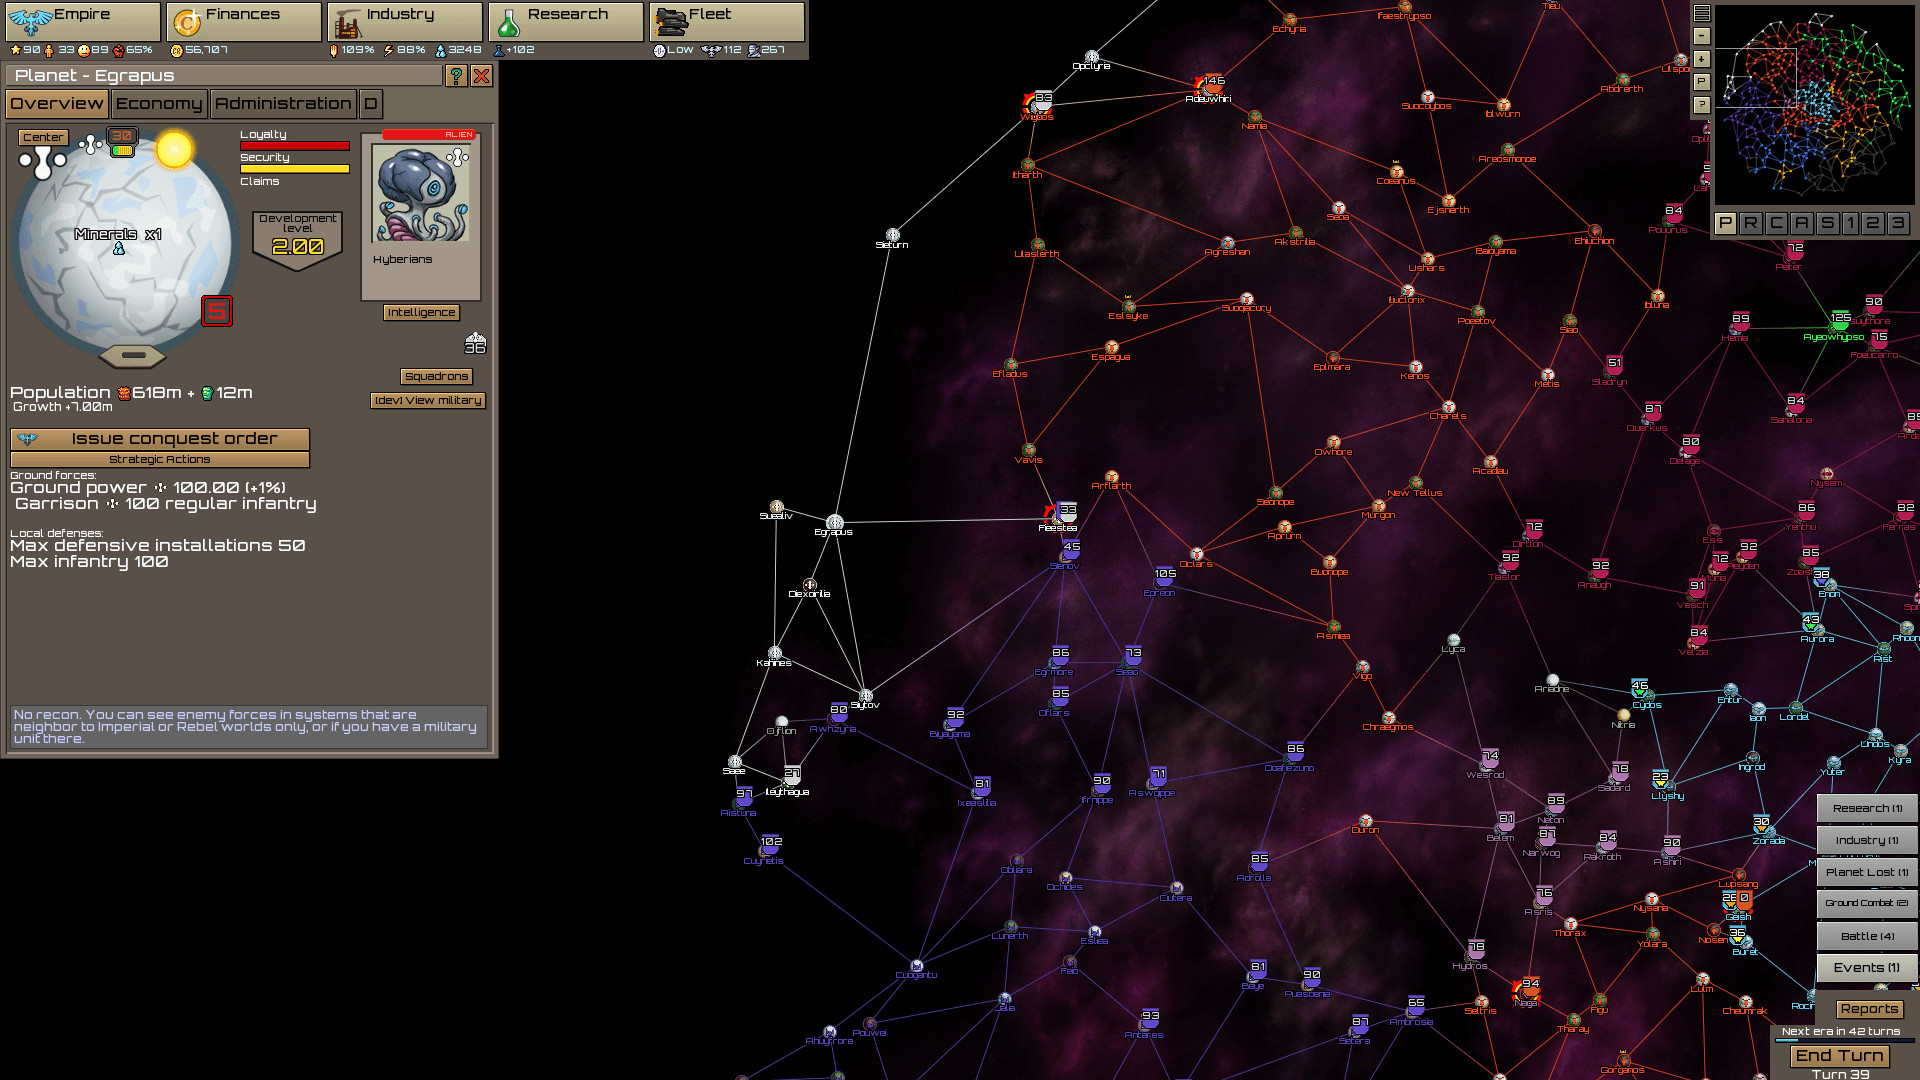Switch to the Administration tab
The height and width of the screenshot is (1080, 1920).
pos(283,104)
